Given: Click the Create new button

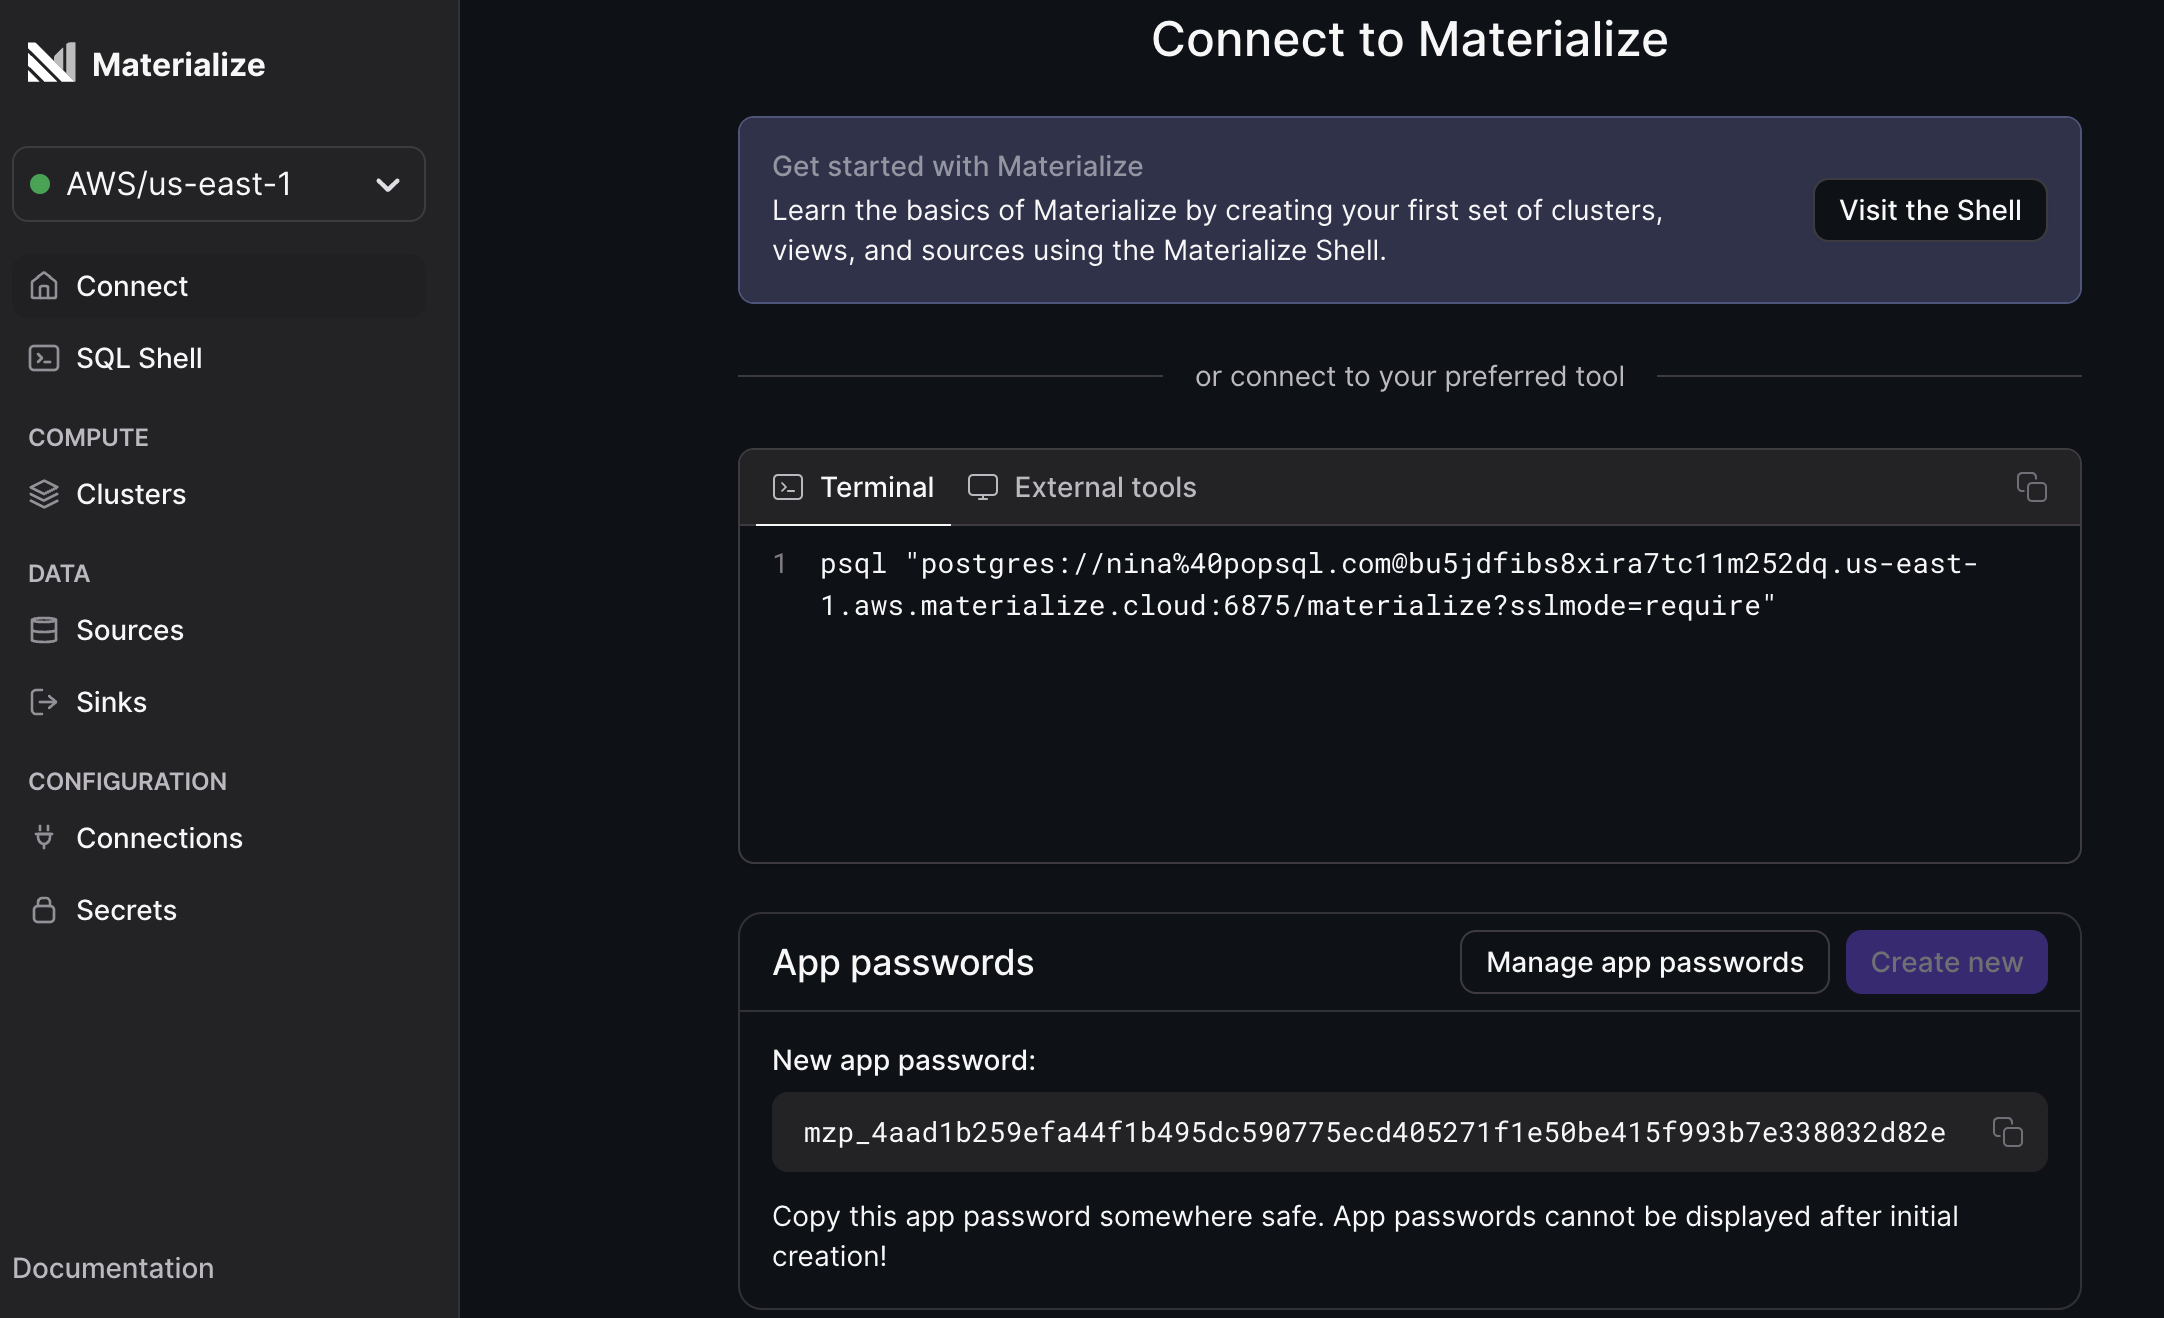Looking at the screenshot, I should (x=1946, y=962).
